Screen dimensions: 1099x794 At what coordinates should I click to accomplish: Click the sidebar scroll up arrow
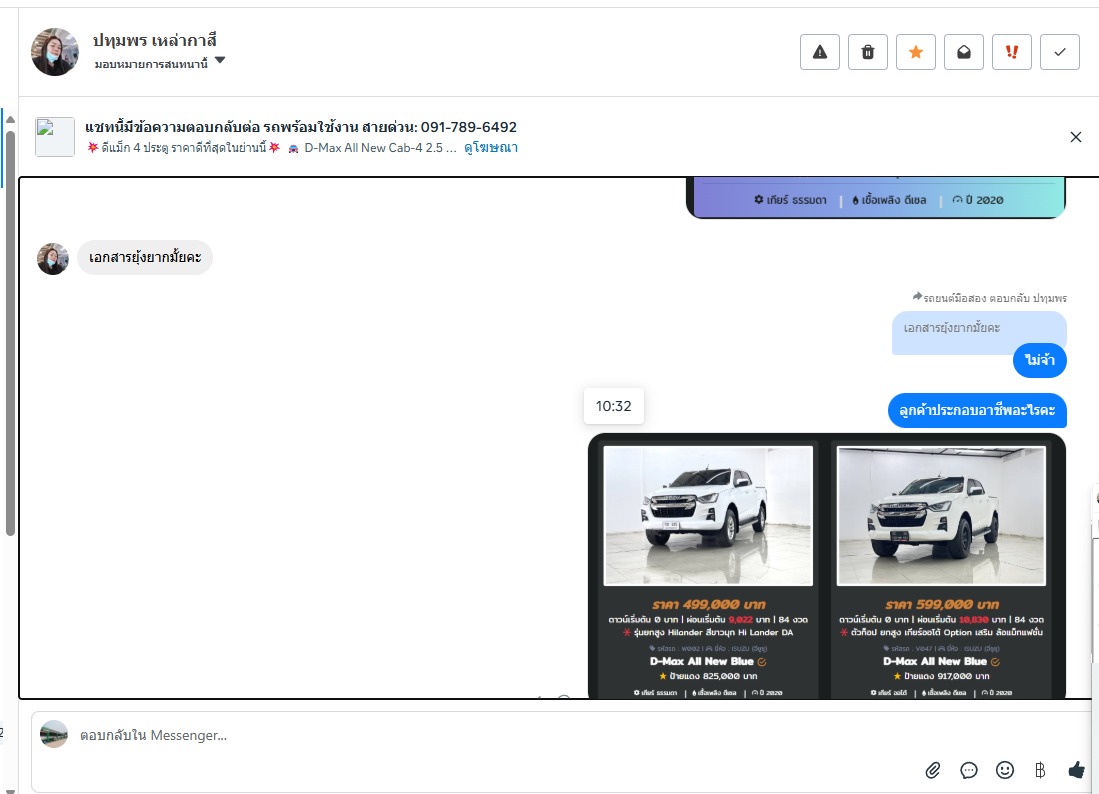10,119
